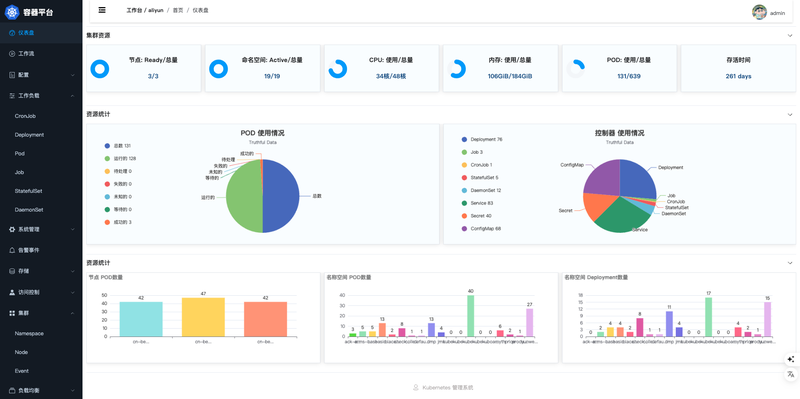
Task: Click the translate language icon at bottom right
Action: coord(791,375)
